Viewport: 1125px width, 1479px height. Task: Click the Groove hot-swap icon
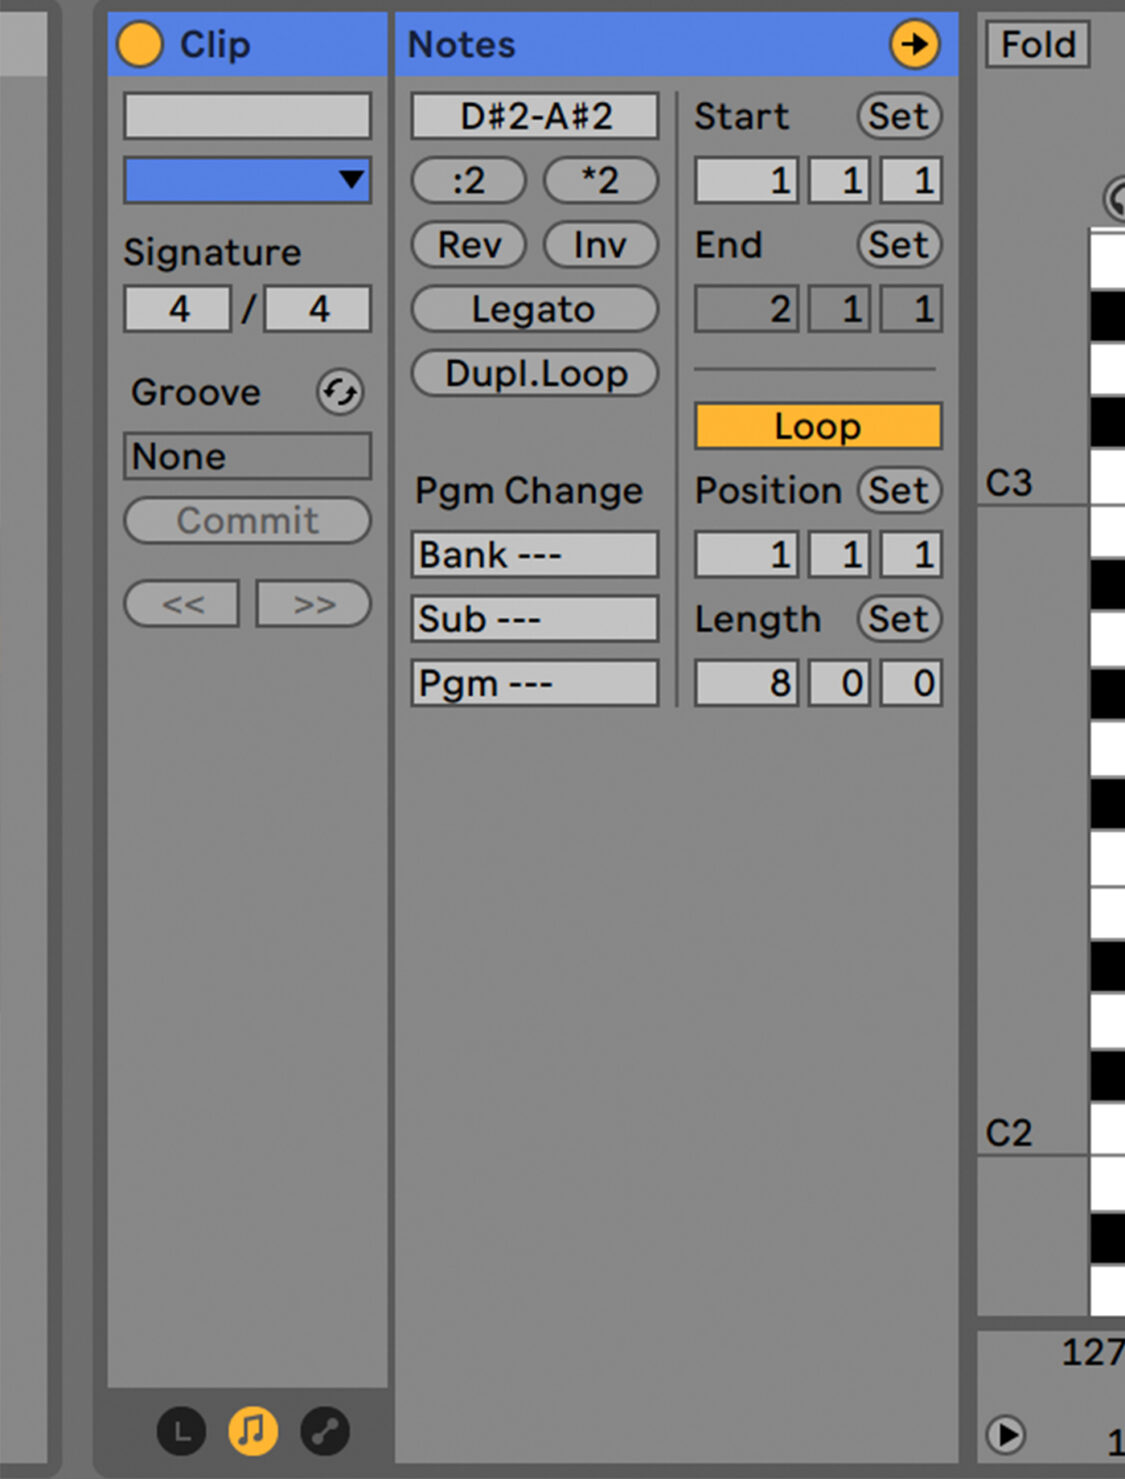(x=340, y=392)
